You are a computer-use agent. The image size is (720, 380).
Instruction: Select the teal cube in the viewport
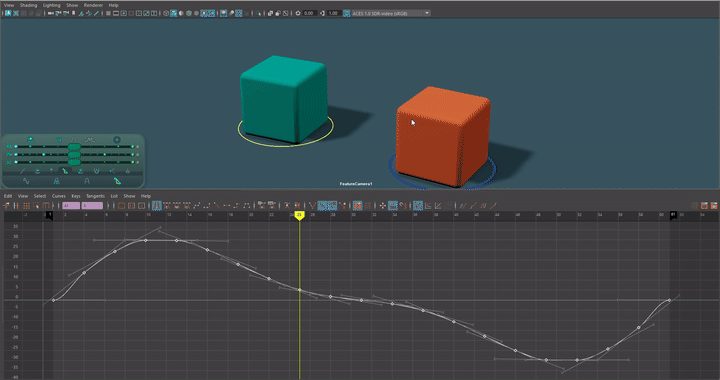(284, 99)
